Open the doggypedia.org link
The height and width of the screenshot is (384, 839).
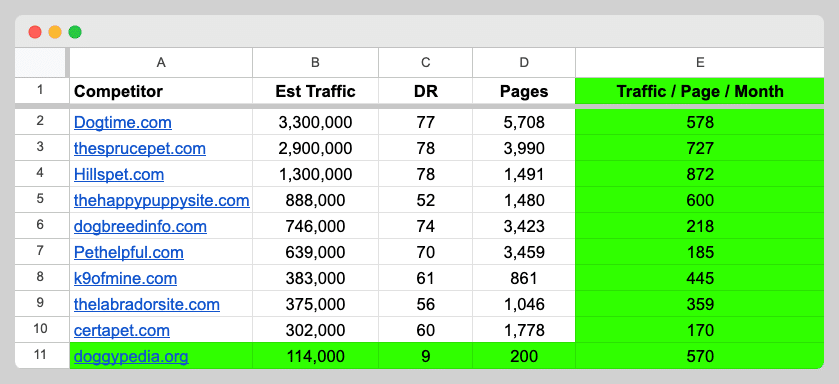tap(131, 356)
